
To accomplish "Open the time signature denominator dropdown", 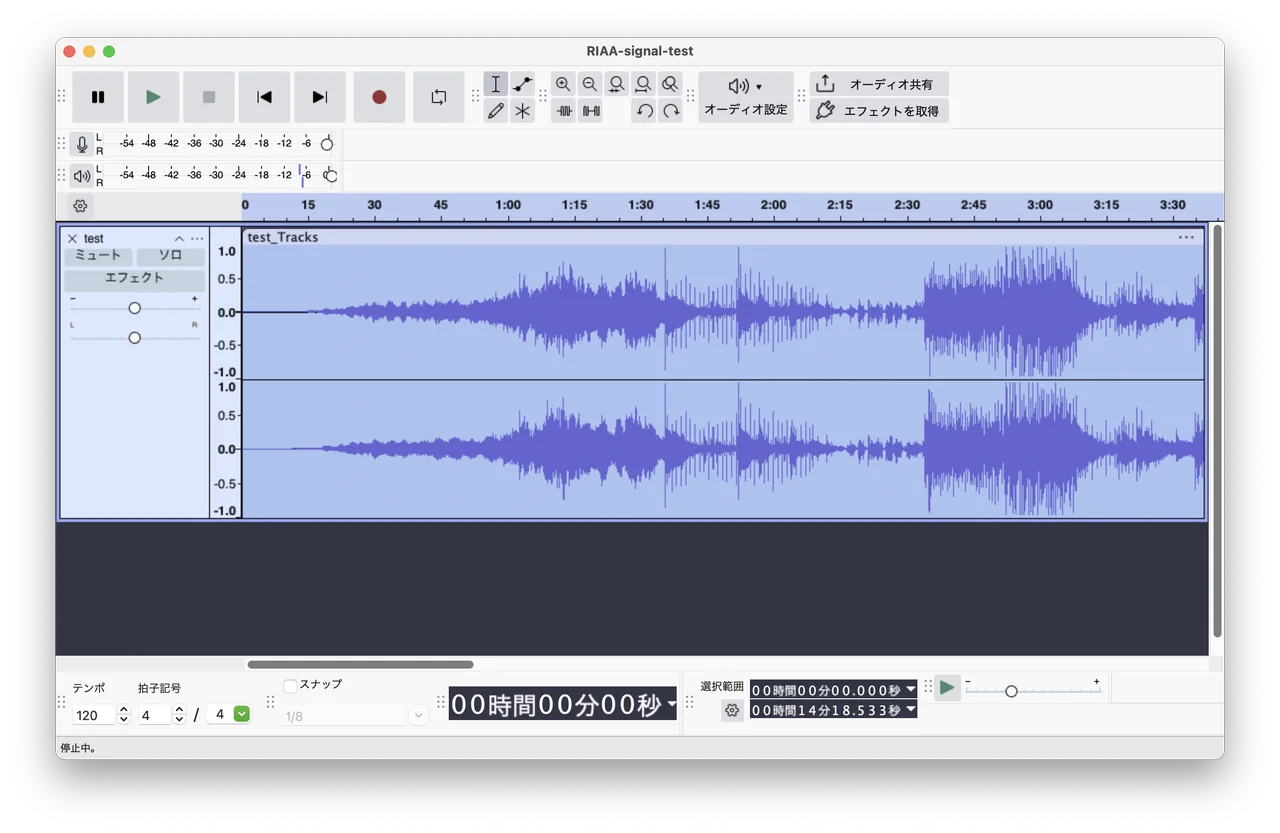I will pyautogui.click(x=241, y=714).
